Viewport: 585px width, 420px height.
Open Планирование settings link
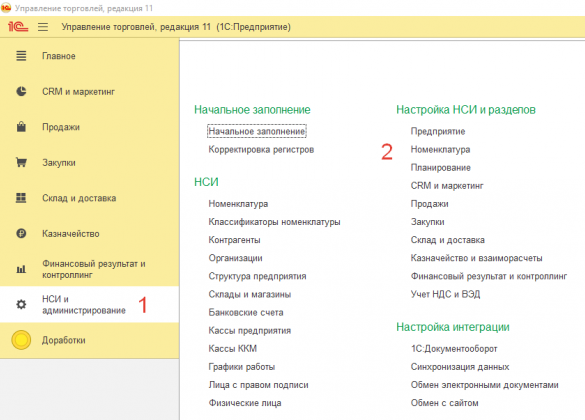441,167
